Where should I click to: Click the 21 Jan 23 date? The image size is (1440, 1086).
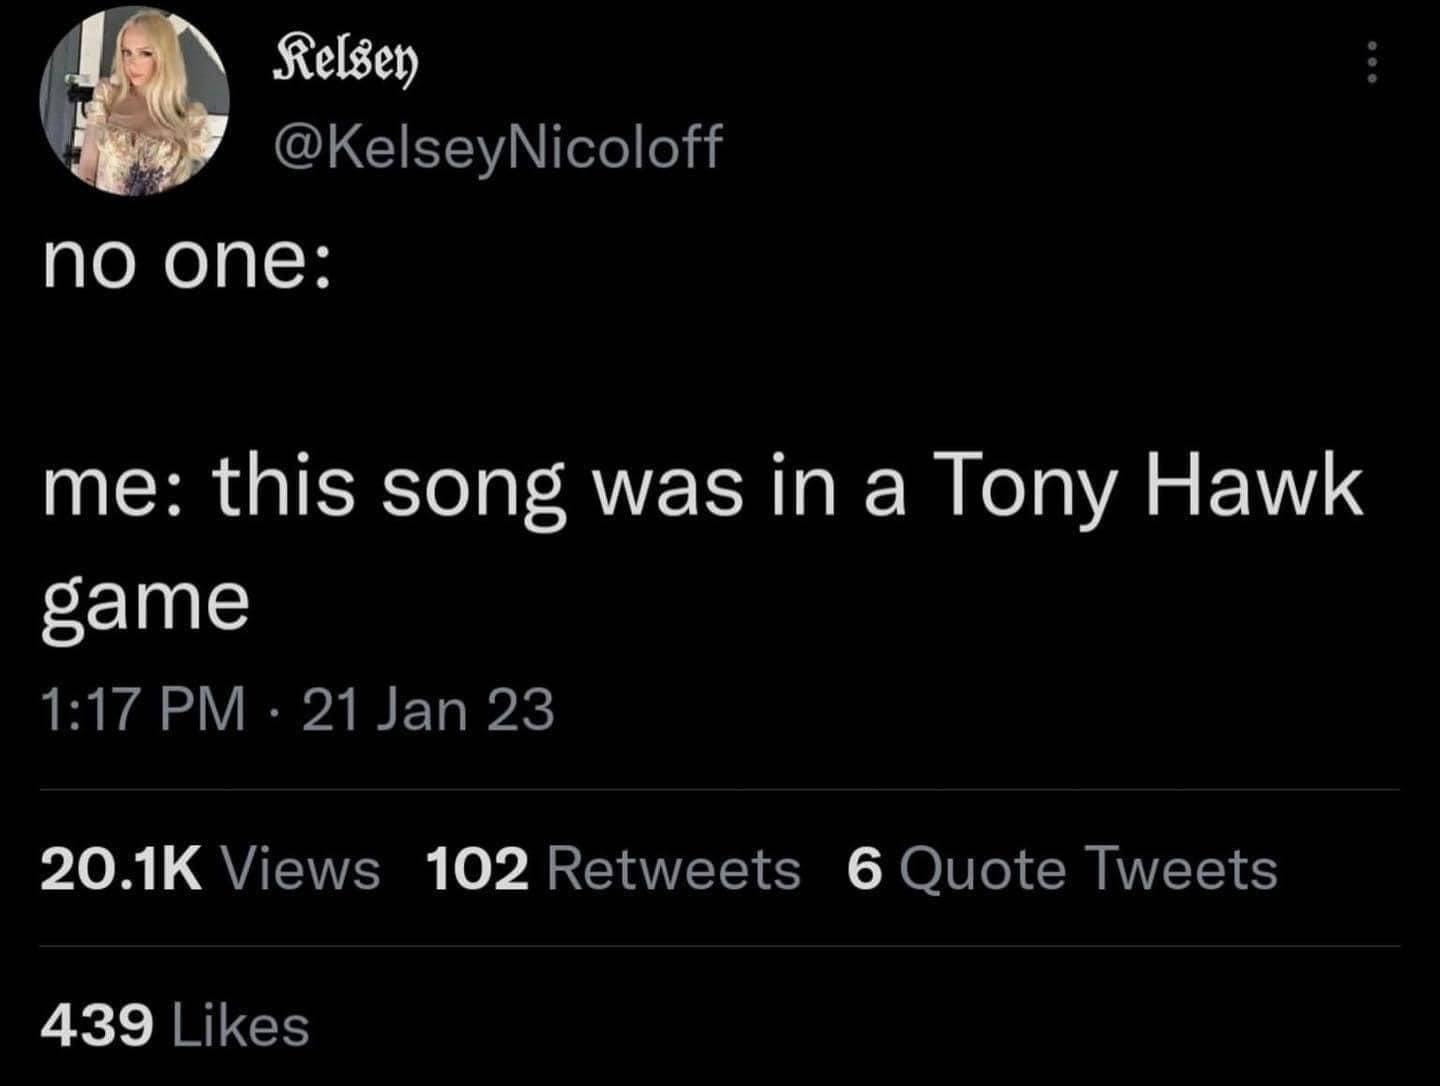[427, 709]
